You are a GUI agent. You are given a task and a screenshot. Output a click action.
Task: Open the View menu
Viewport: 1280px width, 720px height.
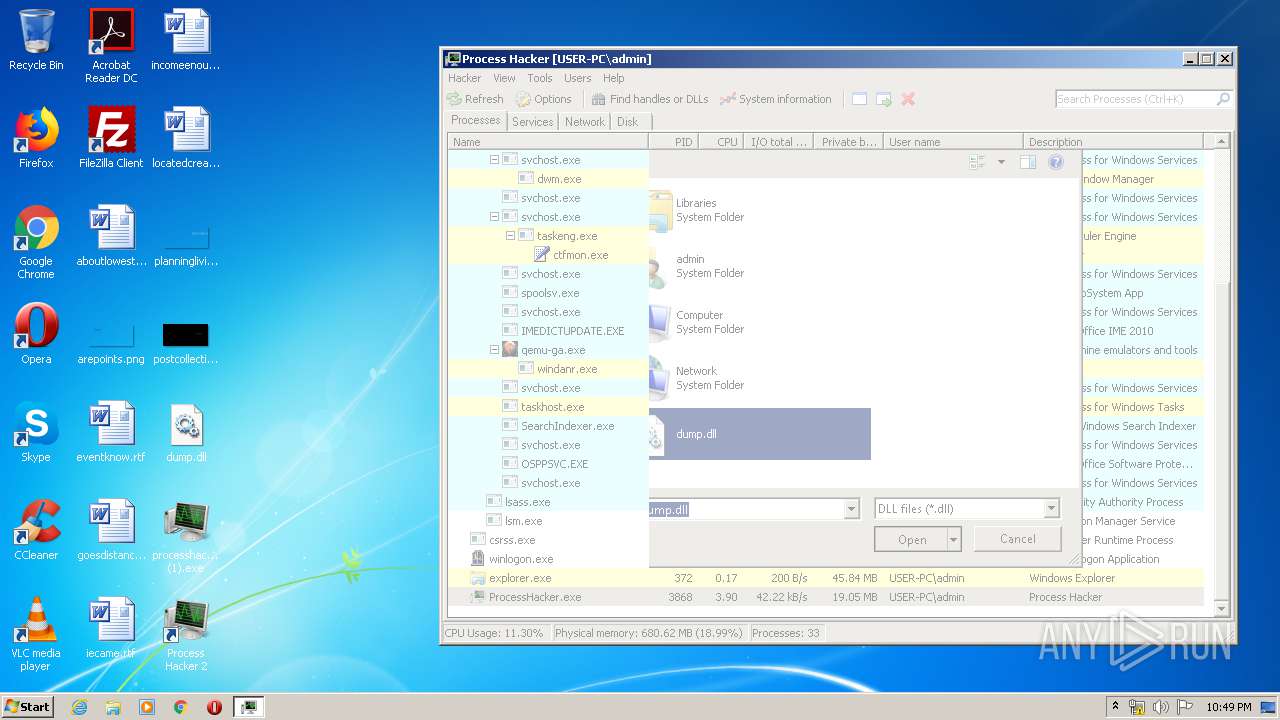coord(504,78)
